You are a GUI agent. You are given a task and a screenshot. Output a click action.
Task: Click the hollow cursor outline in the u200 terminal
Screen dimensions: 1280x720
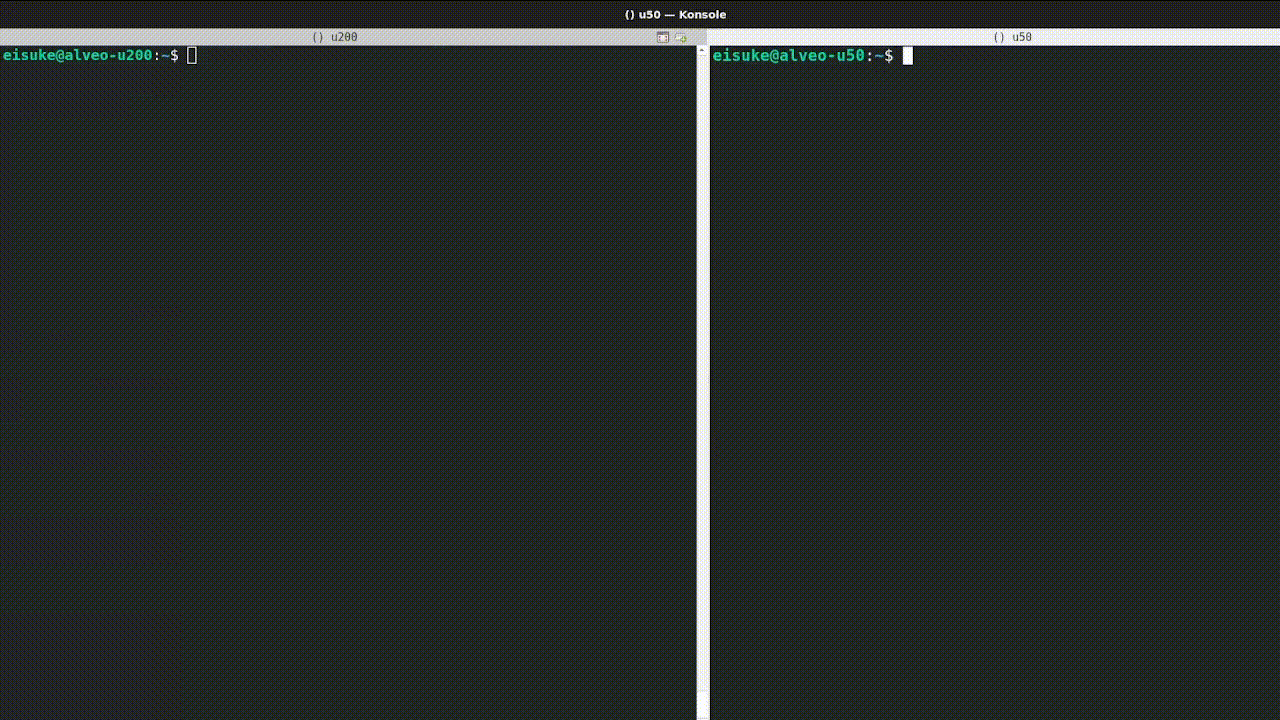coord(191,55)
